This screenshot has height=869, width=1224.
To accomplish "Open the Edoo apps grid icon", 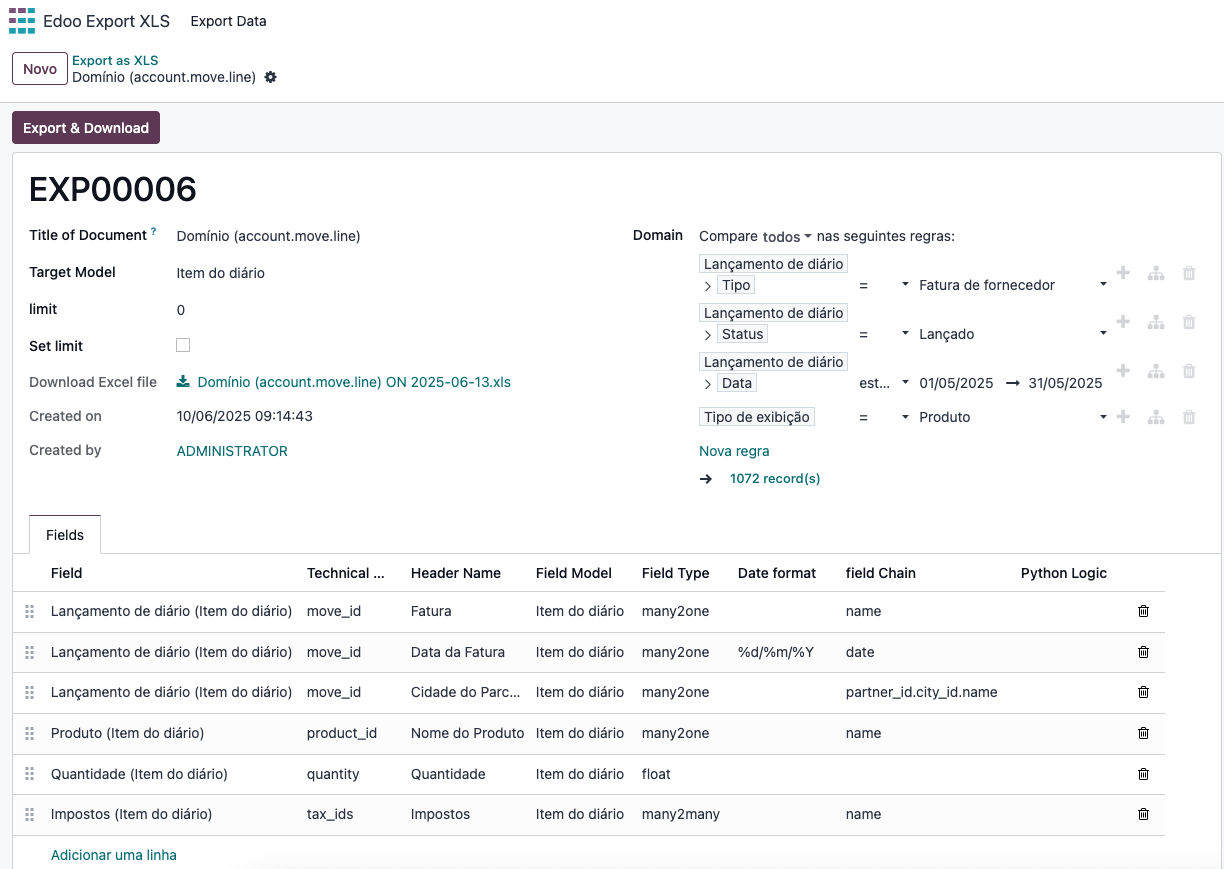I will tap(21, 20).
